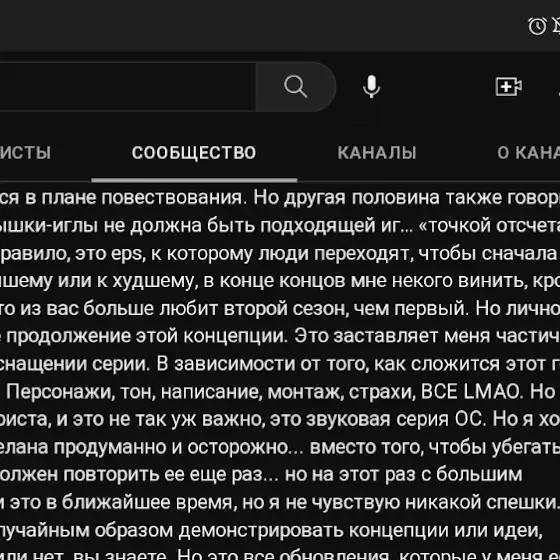Open the КАНАЛЫ tab
The width and height of the screenshot is (560, 560).
tap(377, 153)
